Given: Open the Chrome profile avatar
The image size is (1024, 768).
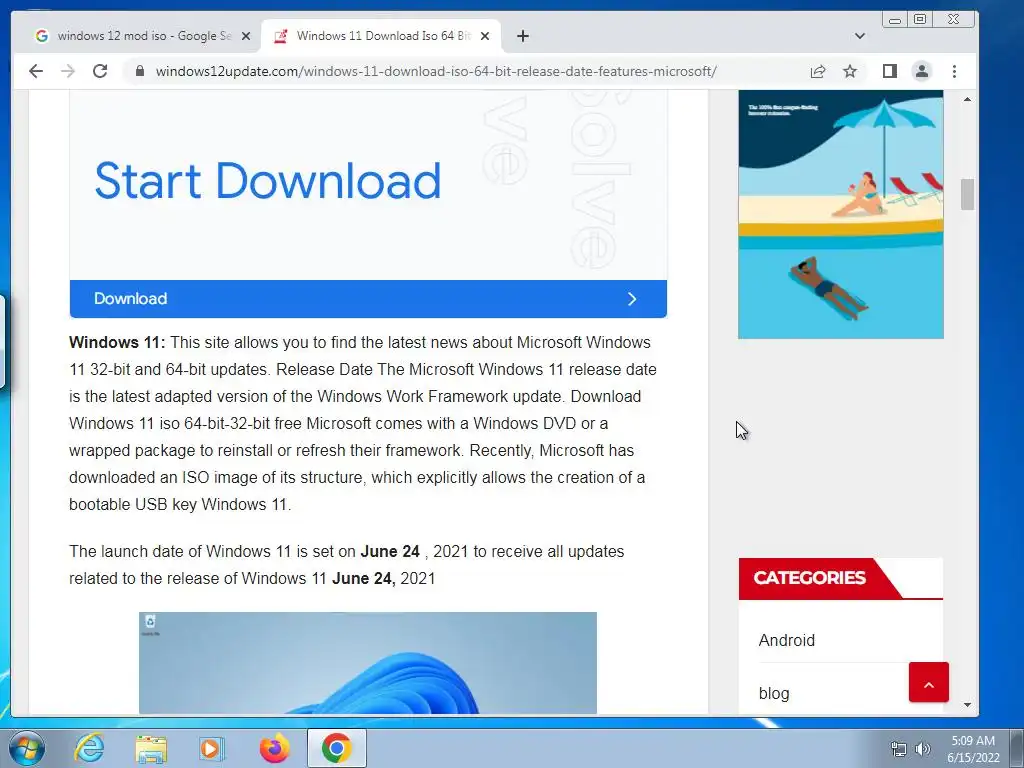Looking at the screenshot, I should point(921,71).
